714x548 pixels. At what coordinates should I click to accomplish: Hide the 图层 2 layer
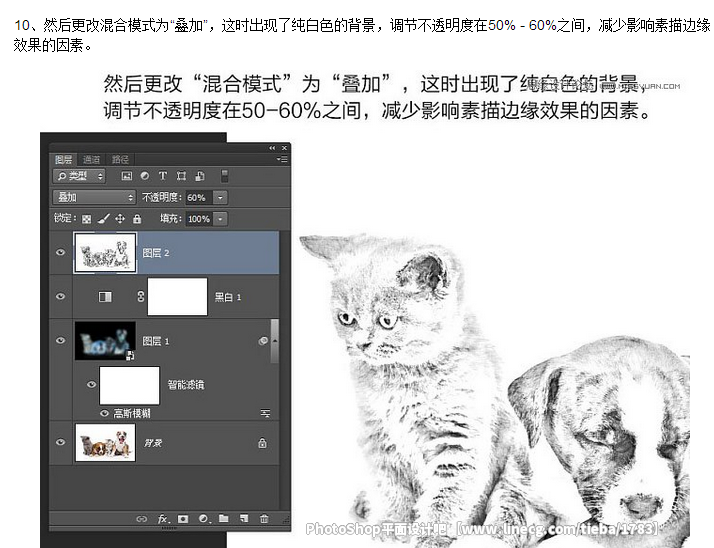(61, 252)
